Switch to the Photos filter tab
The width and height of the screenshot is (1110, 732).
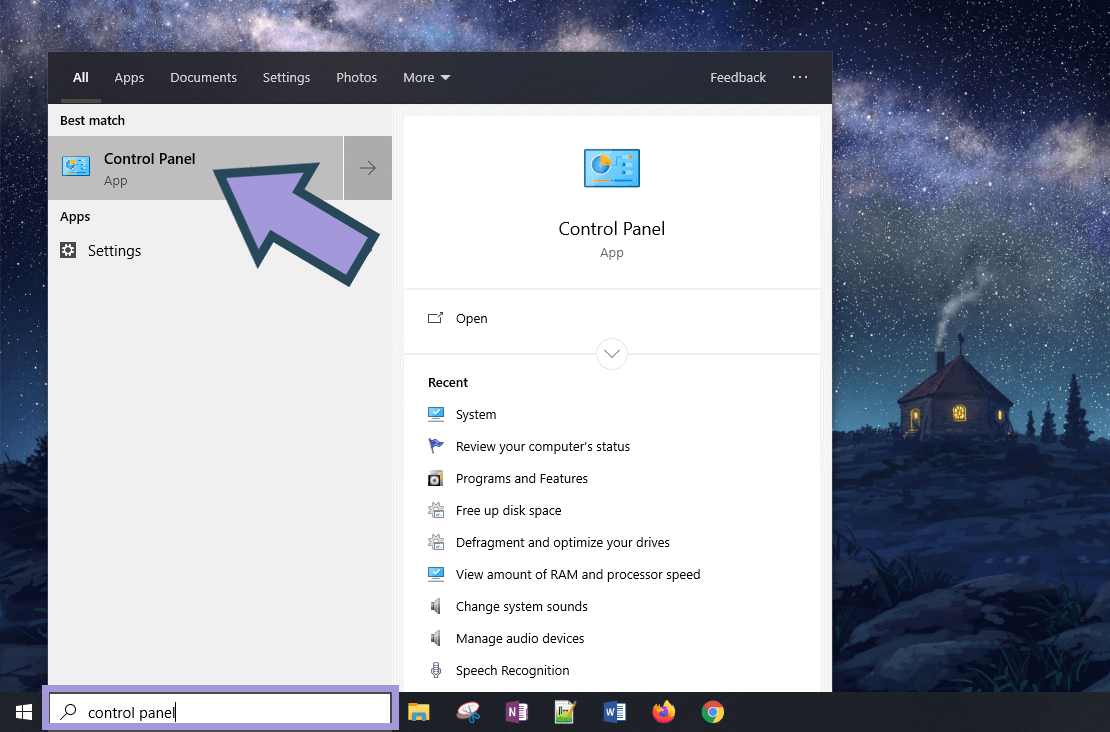[356, 77]
